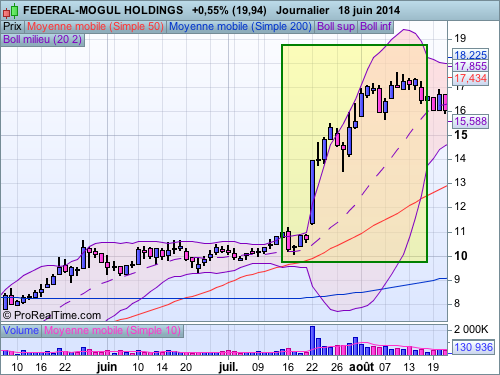
Task: Click the Journalier timeframe text
Action: tap(302, 10)
